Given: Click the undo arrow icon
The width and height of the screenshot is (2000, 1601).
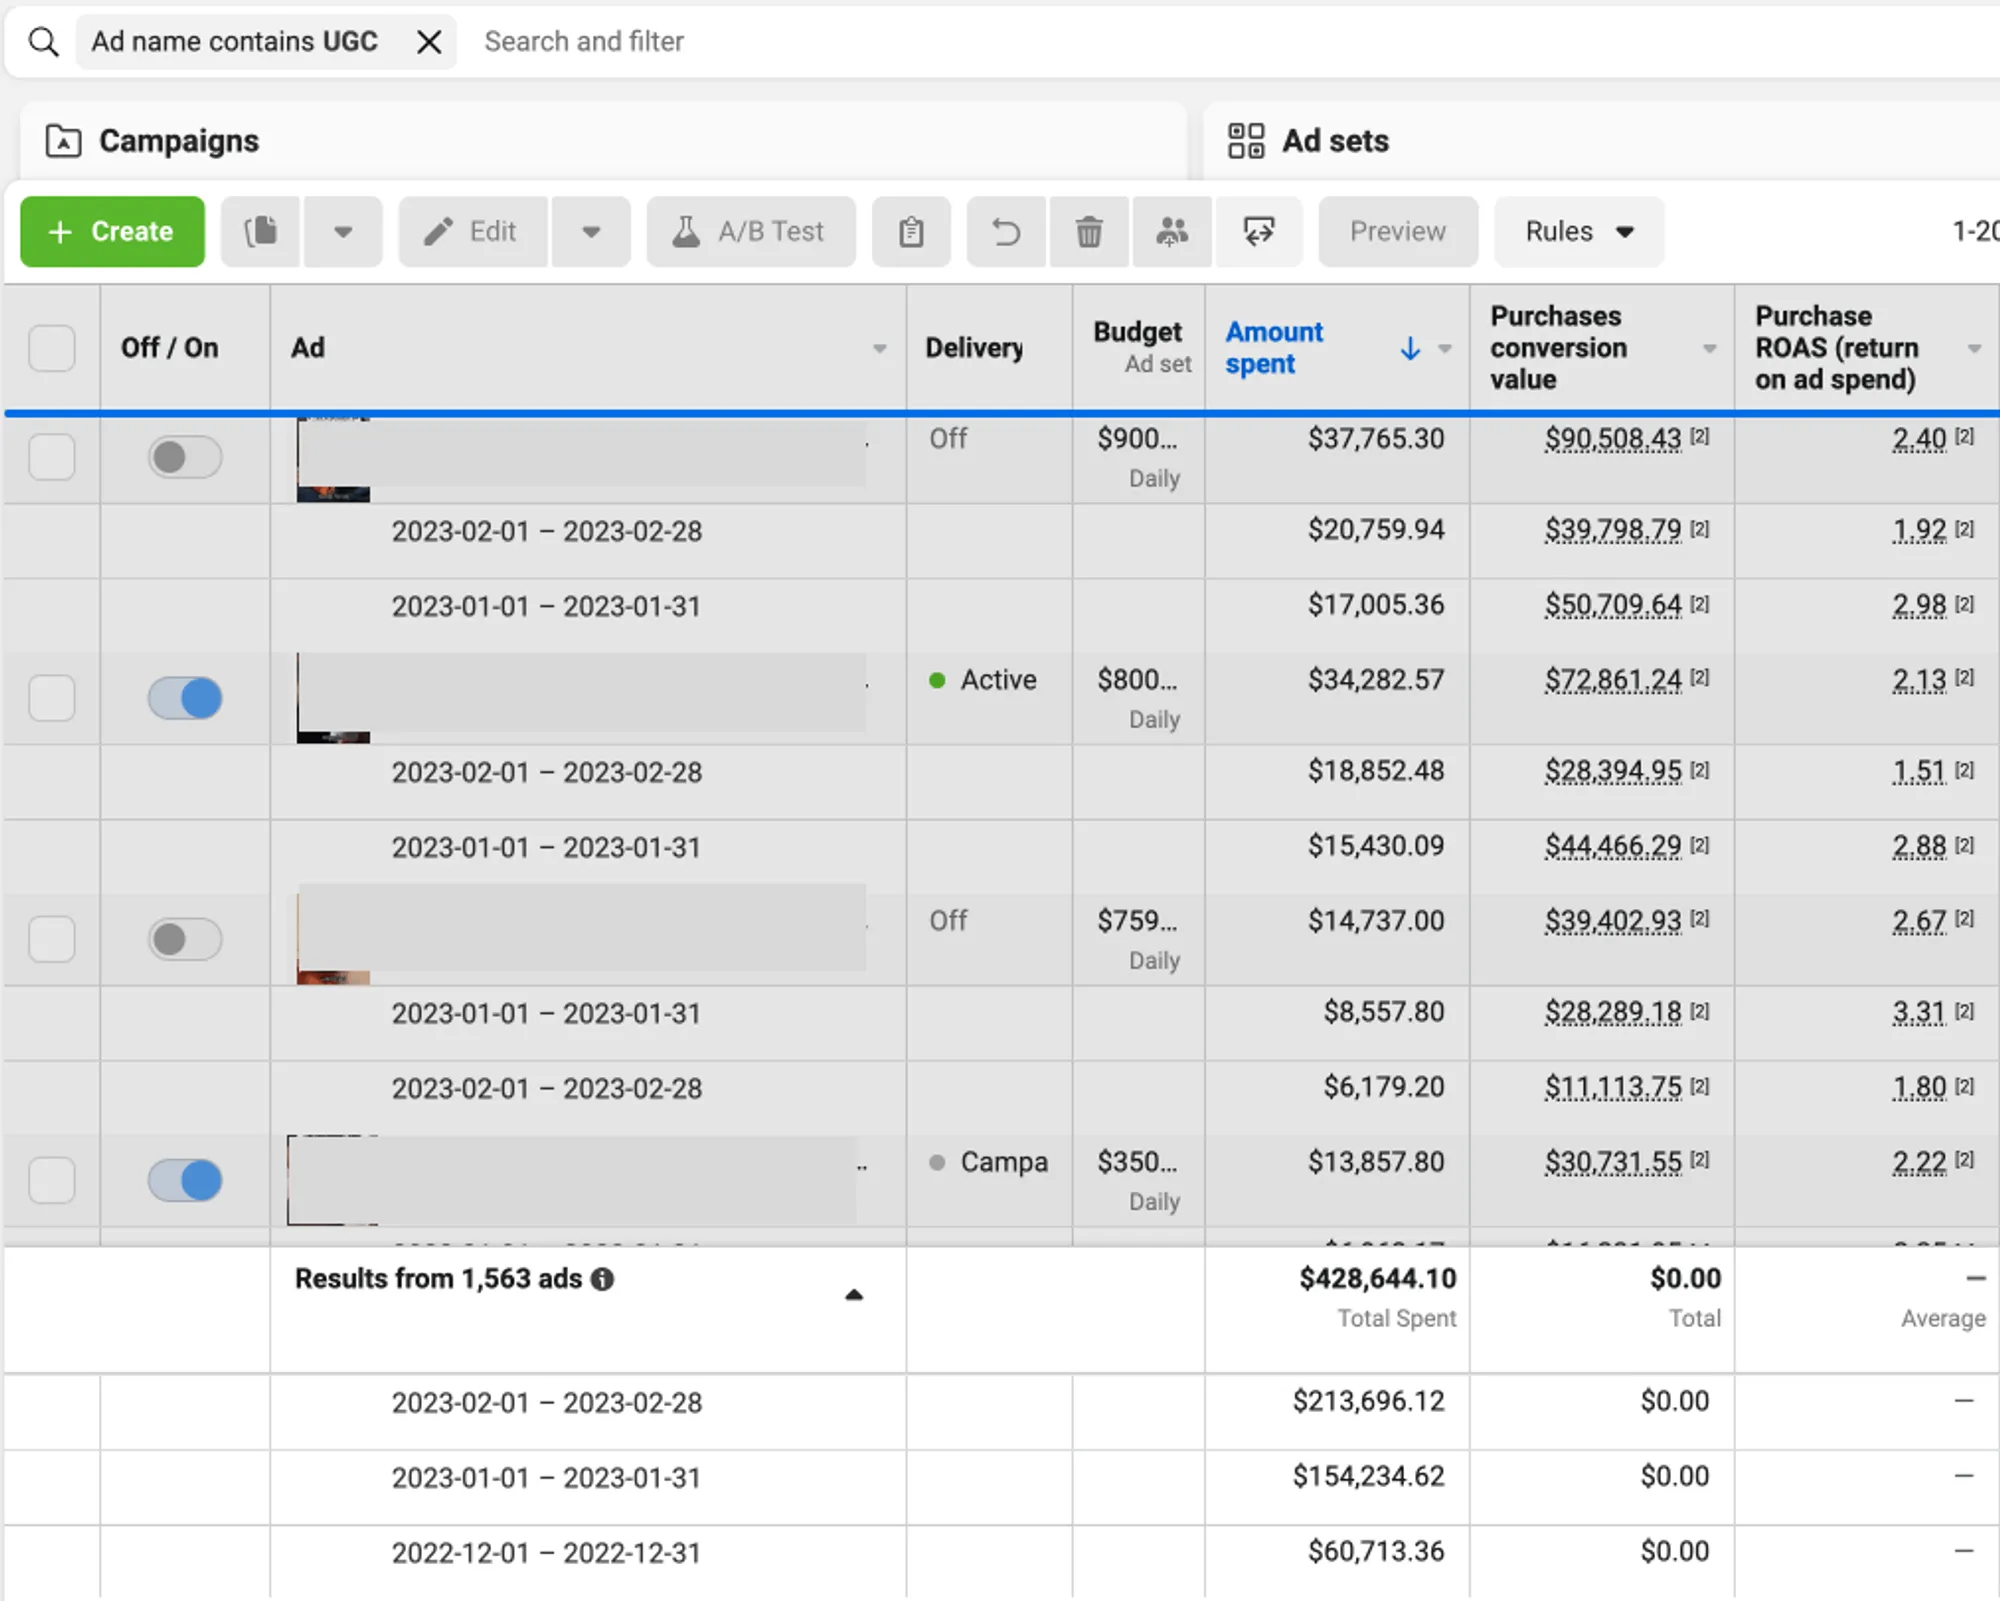Looking at the screenshot, I should click(x=1006, y=232).
